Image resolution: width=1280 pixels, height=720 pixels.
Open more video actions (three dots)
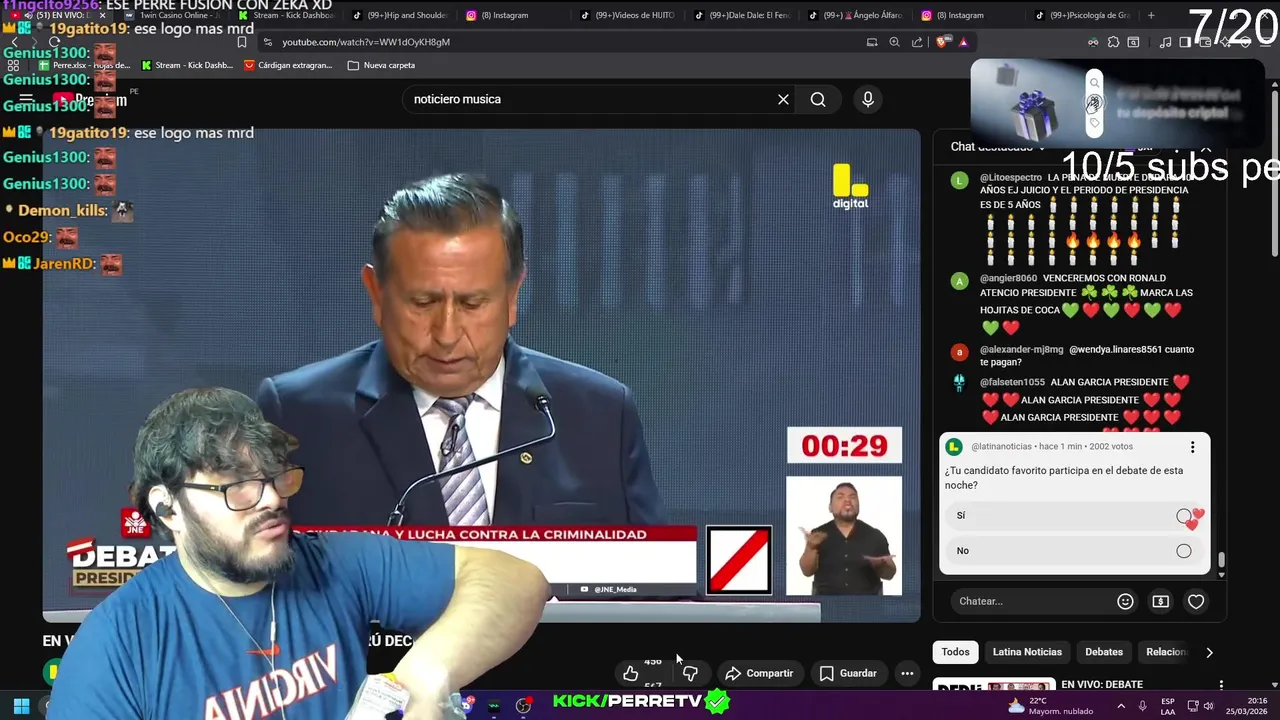pos(907,673)
